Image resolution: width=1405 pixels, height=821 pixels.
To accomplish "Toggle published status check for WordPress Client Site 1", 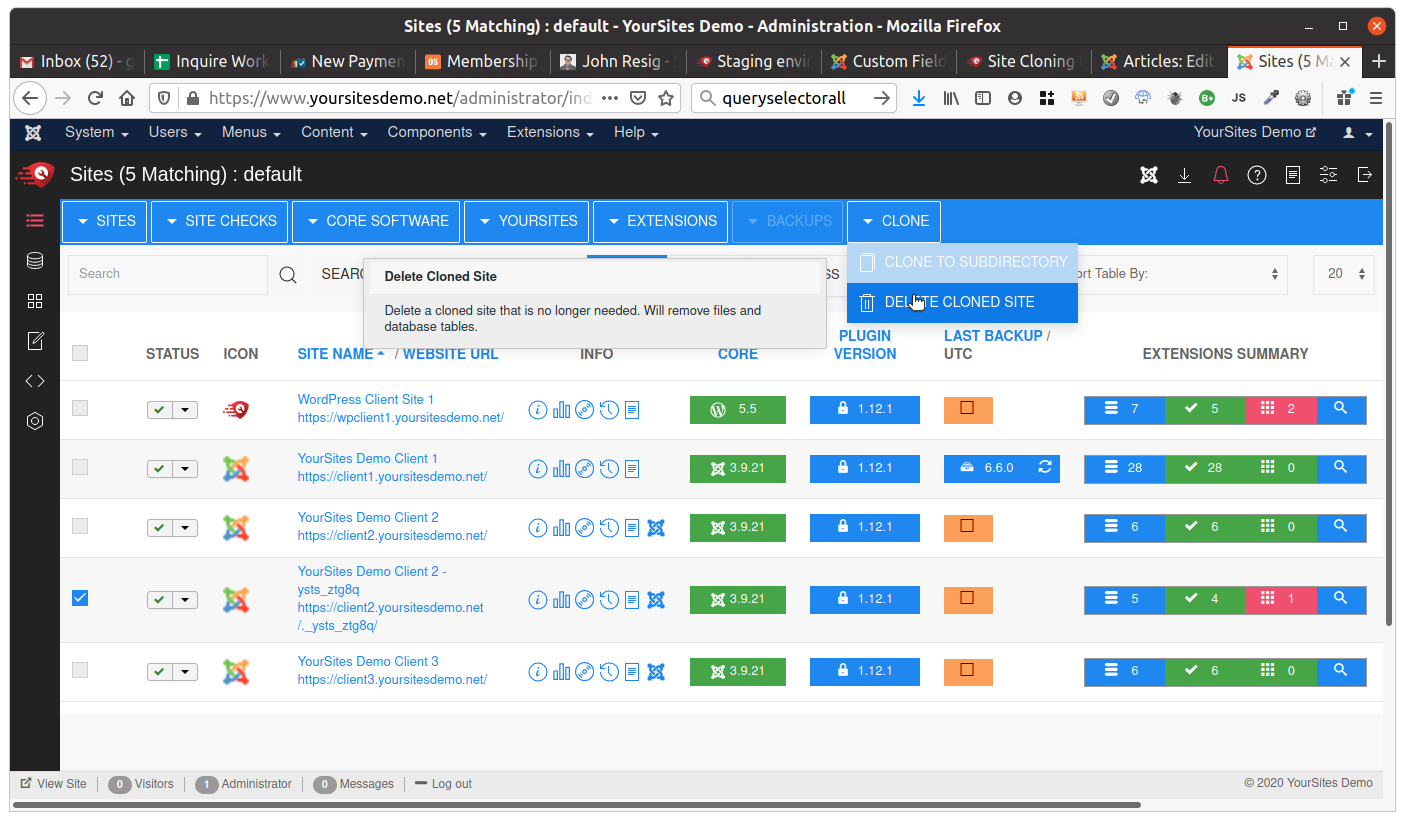I will click(160, 410).
